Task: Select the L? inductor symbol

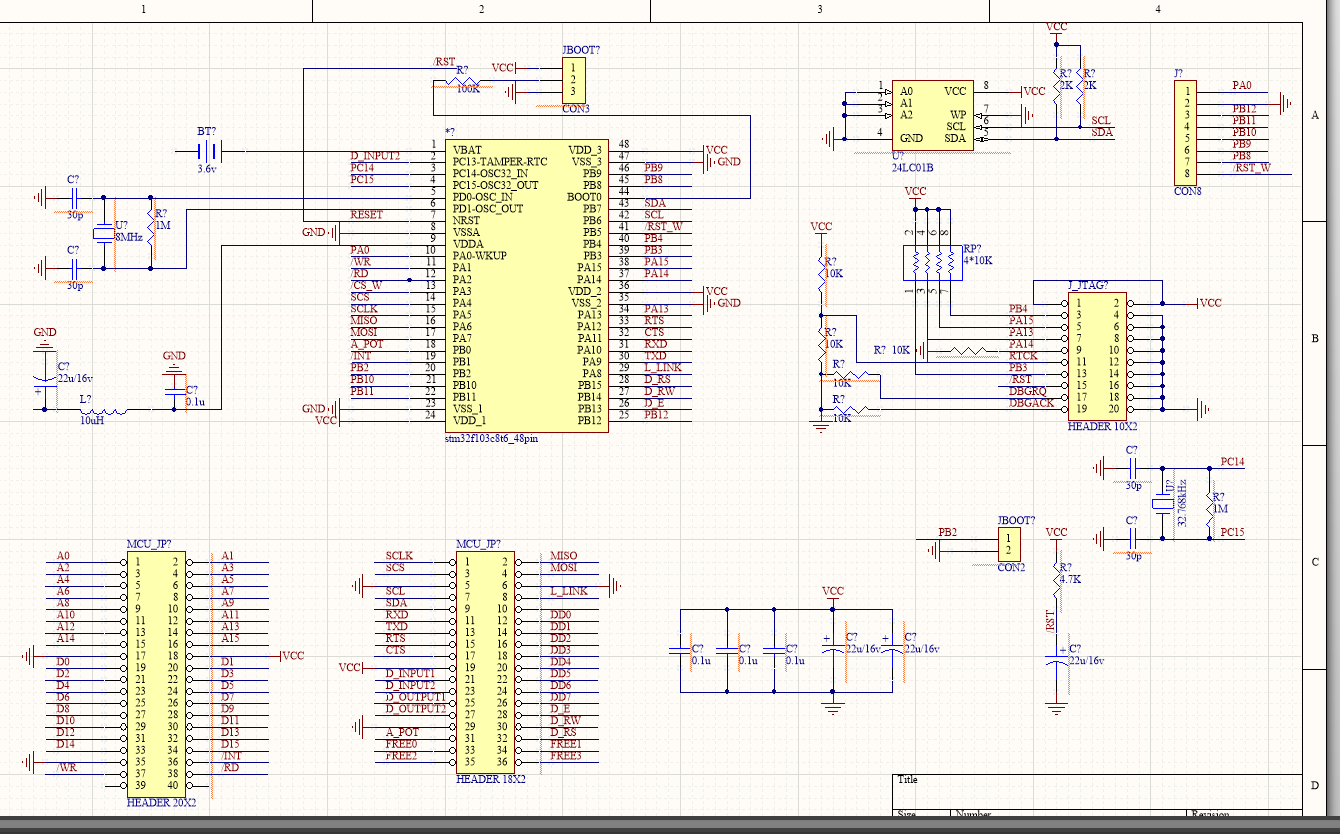Action: coord(103,410)
